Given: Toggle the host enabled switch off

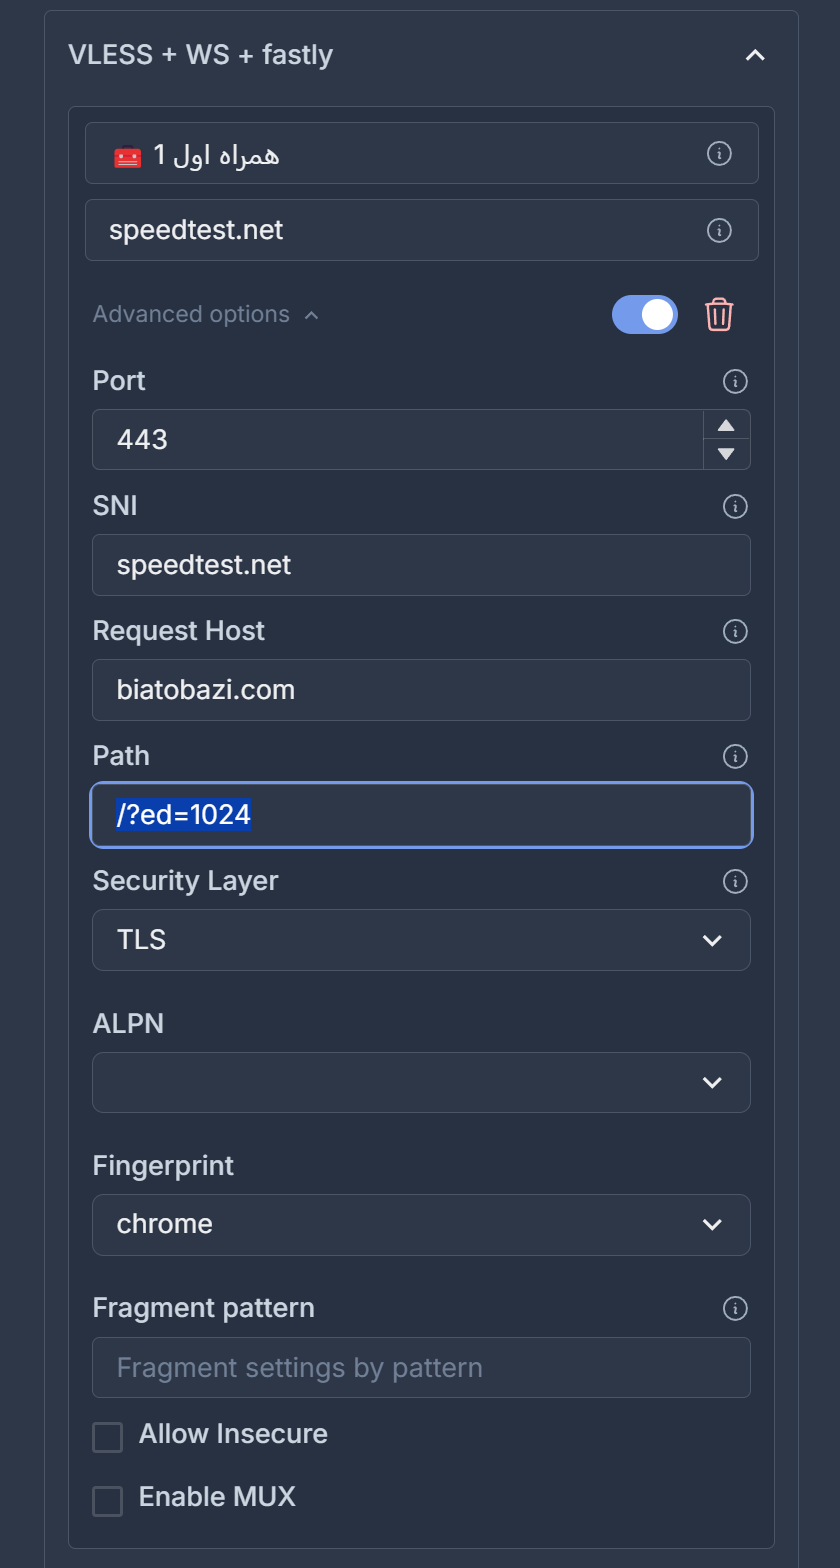Looking at the screenshot, I should (644, 314).
